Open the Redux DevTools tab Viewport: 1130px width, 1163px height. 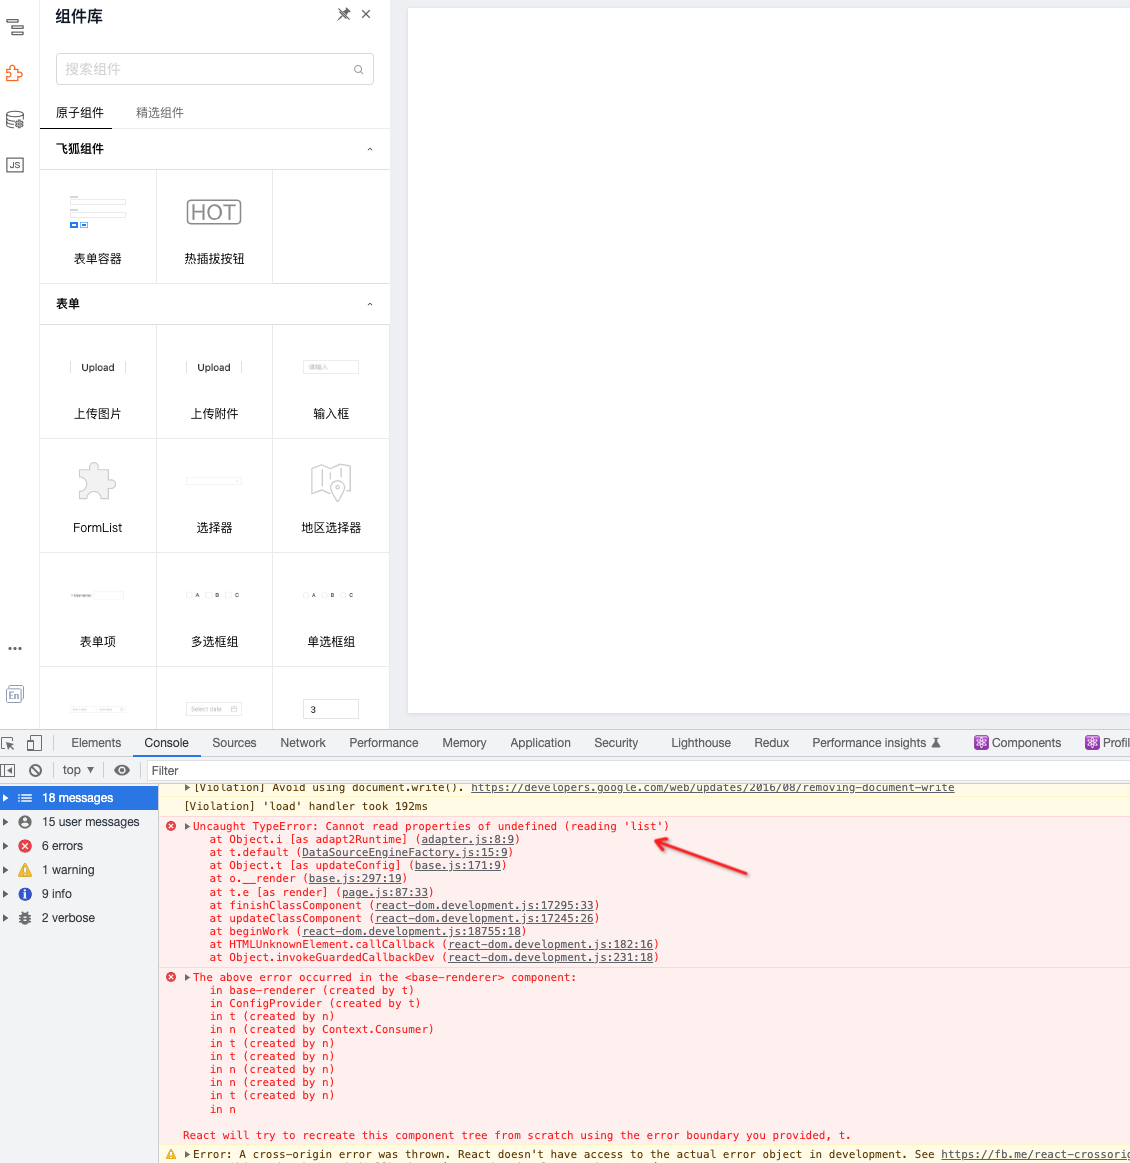click(x=772, y=743)
